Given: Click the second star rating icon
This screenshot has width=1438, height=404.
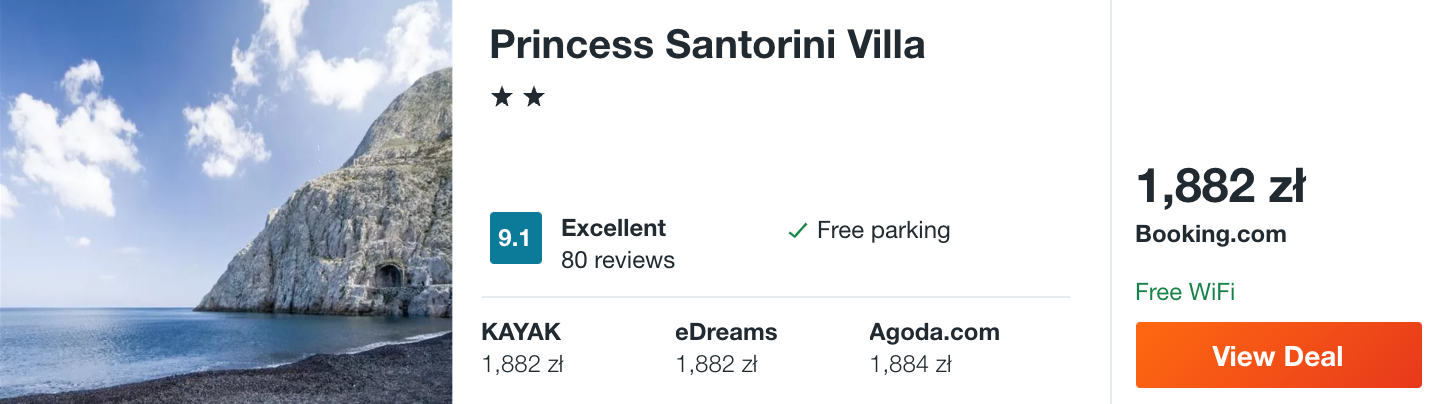Looking at the screenshot, I should 534,97.
